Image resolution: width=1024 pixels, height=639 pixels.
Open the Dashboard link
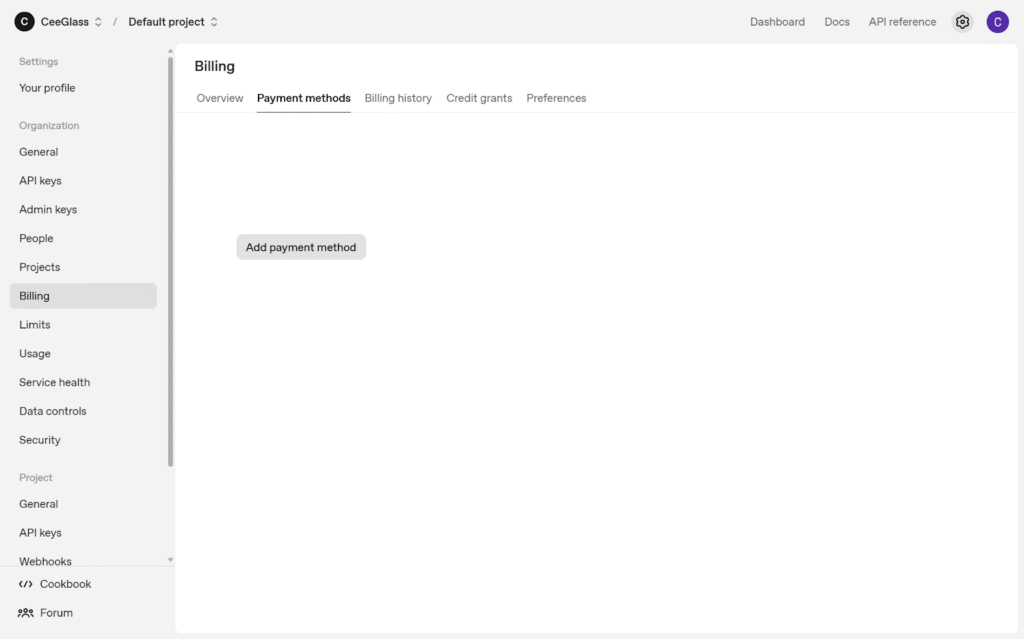pyautogui.click(x=777, y=22)
